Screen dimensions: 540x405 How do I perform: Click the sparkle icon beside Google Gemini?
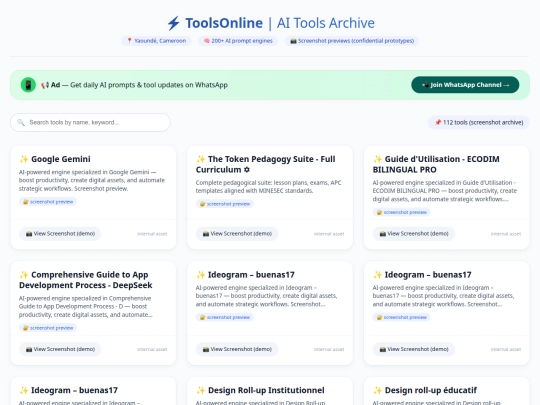click(x=24, y=159)
